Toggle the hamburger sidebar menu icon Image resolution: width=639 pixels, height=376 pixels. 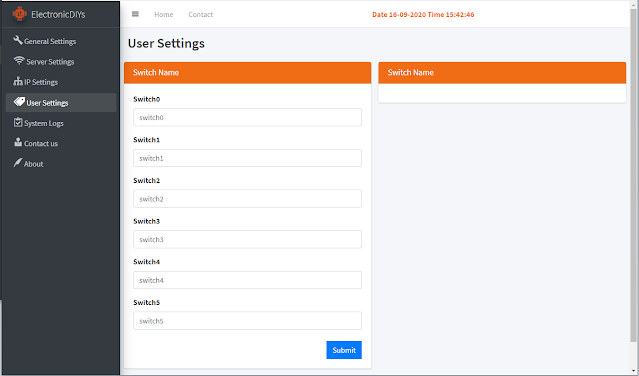(135, 14)
